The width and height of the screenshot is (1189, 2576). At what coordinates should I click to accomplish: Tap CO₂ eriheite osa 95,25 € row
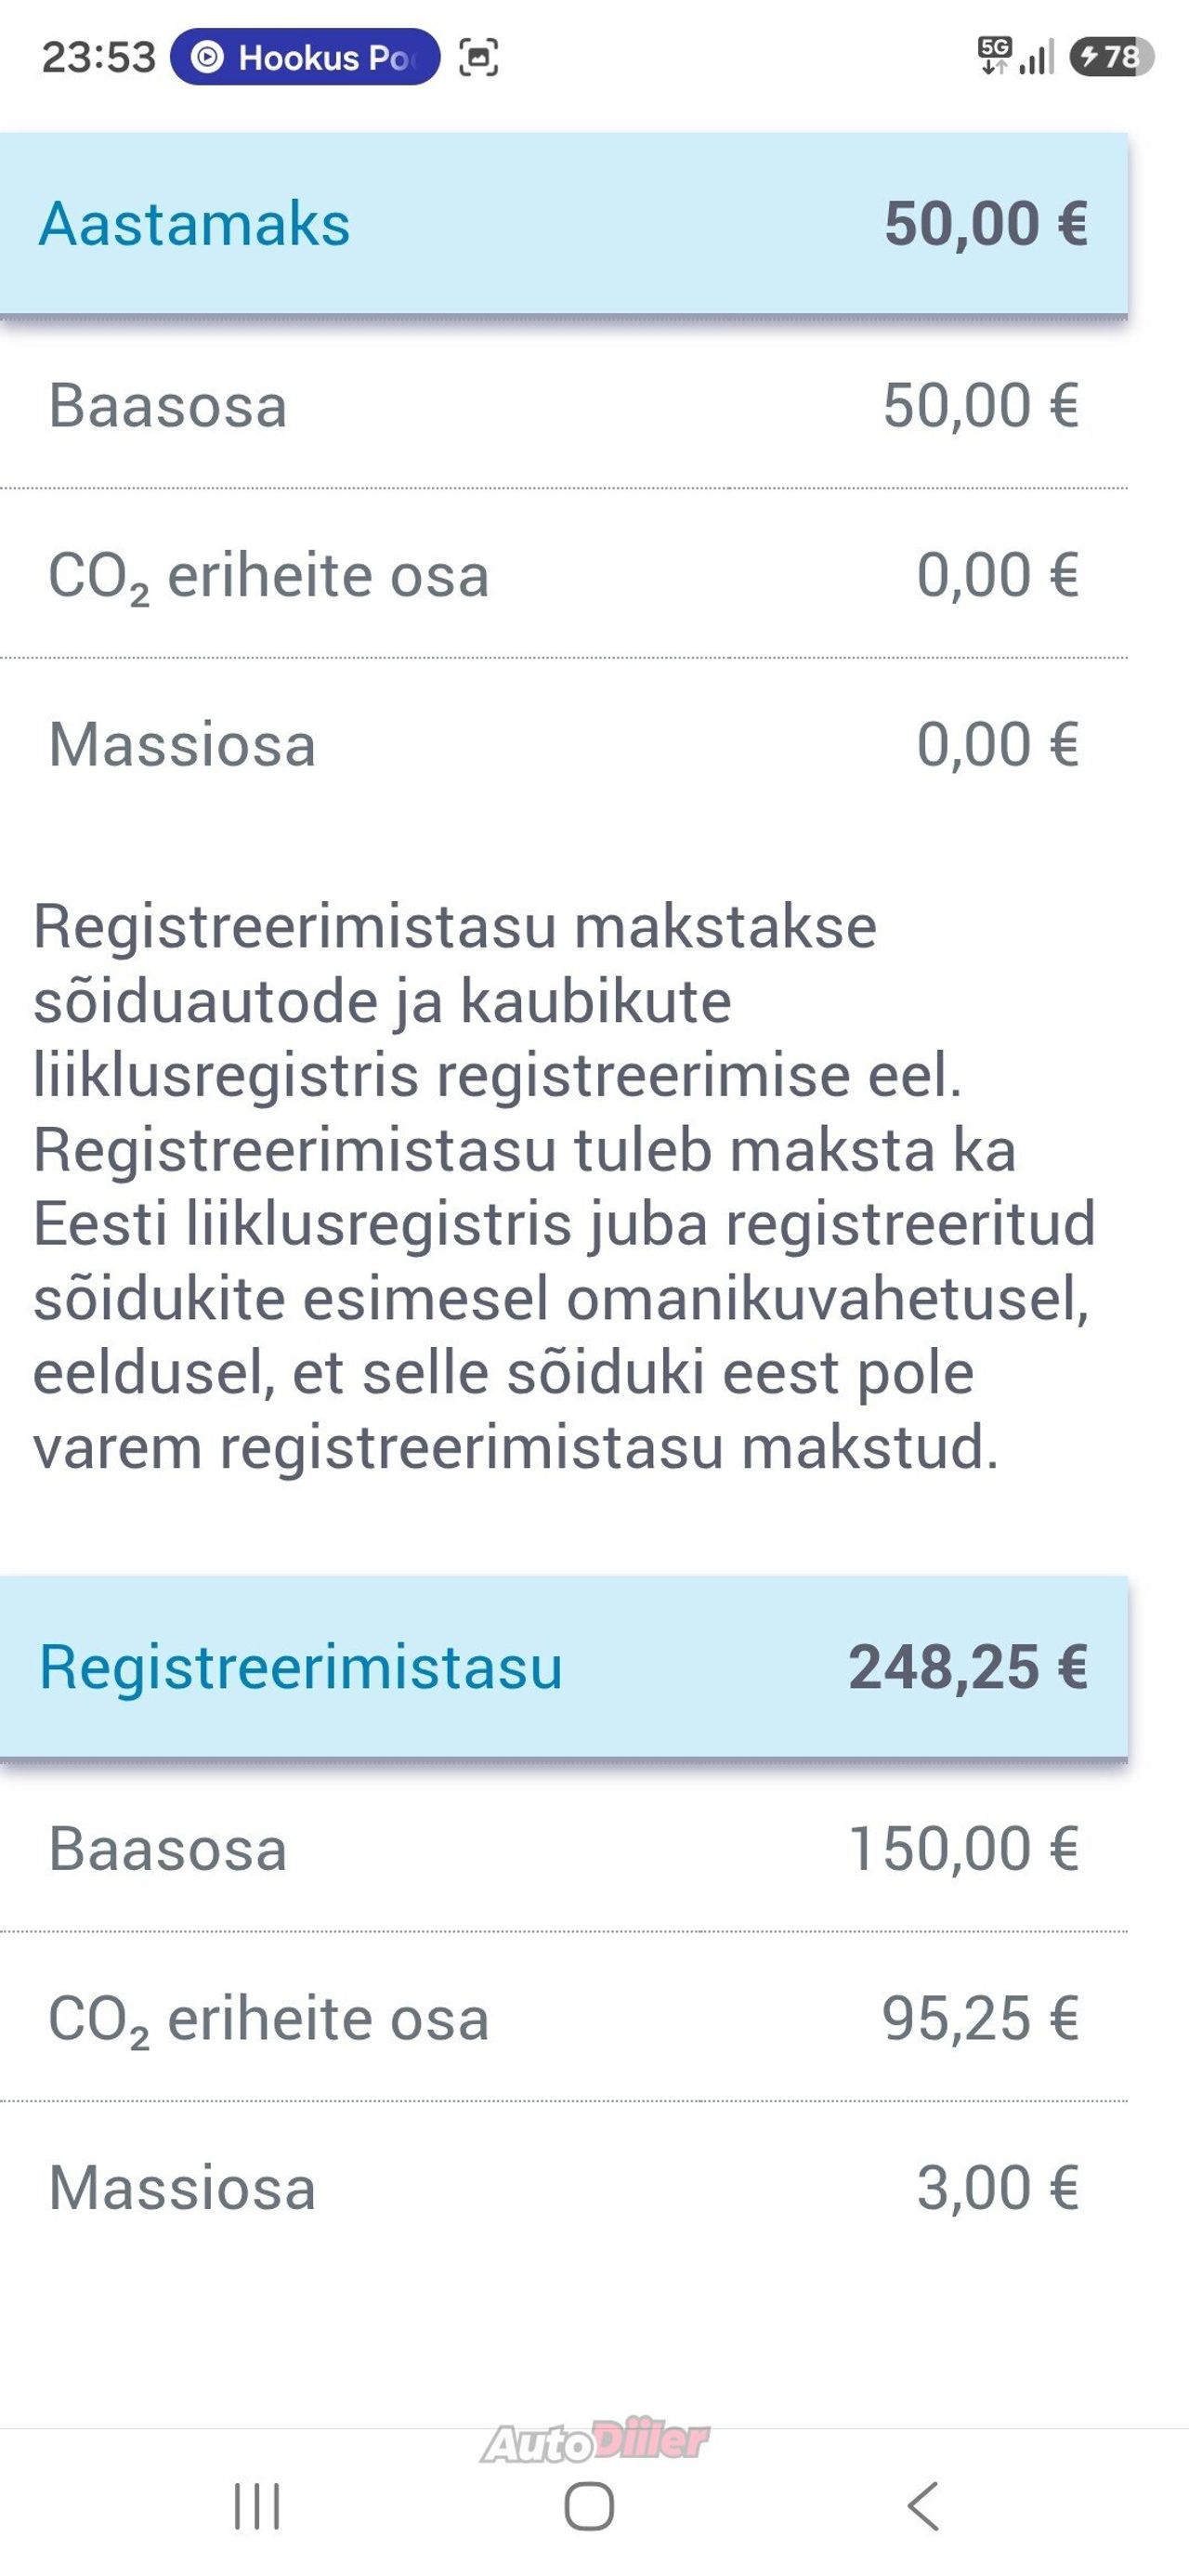point(564,2018)
